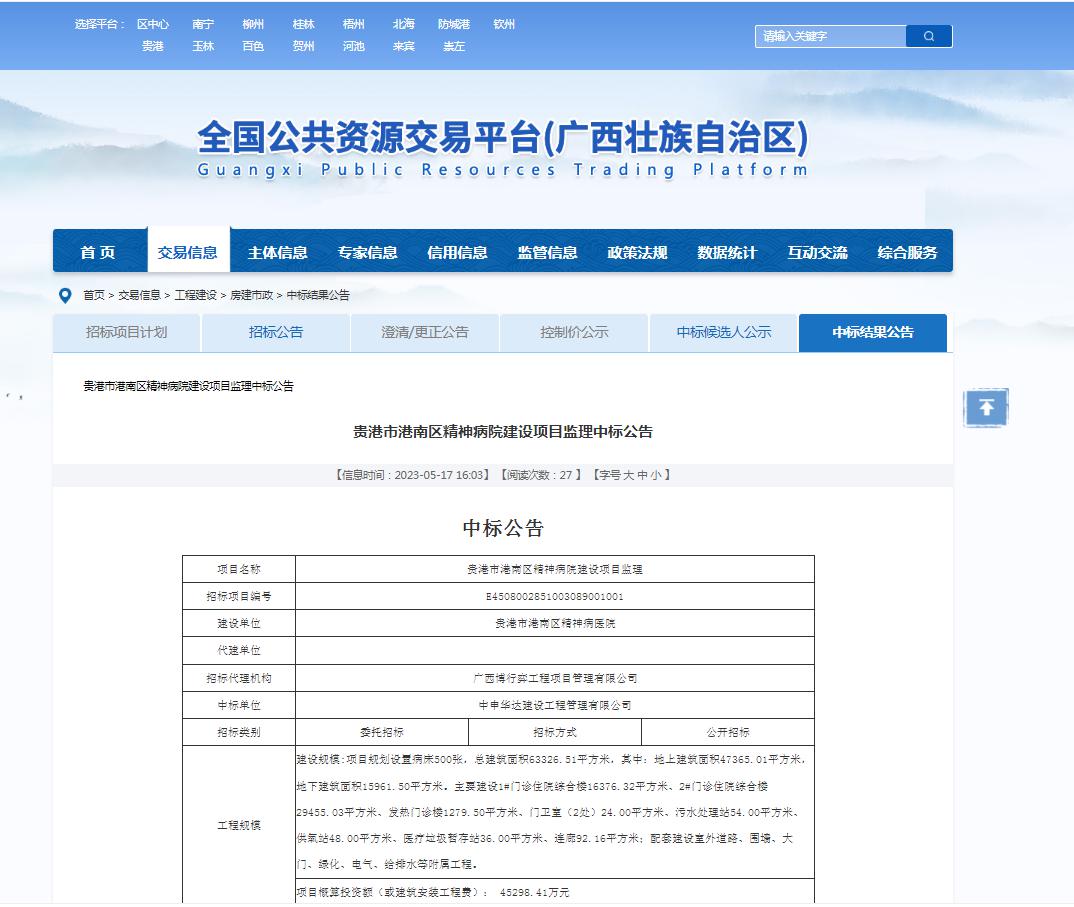Image resolution: width=1074 pixels, height=907 pixels.
Task: Switch to the 控制价公示 tab
Action: coord(574,332)
